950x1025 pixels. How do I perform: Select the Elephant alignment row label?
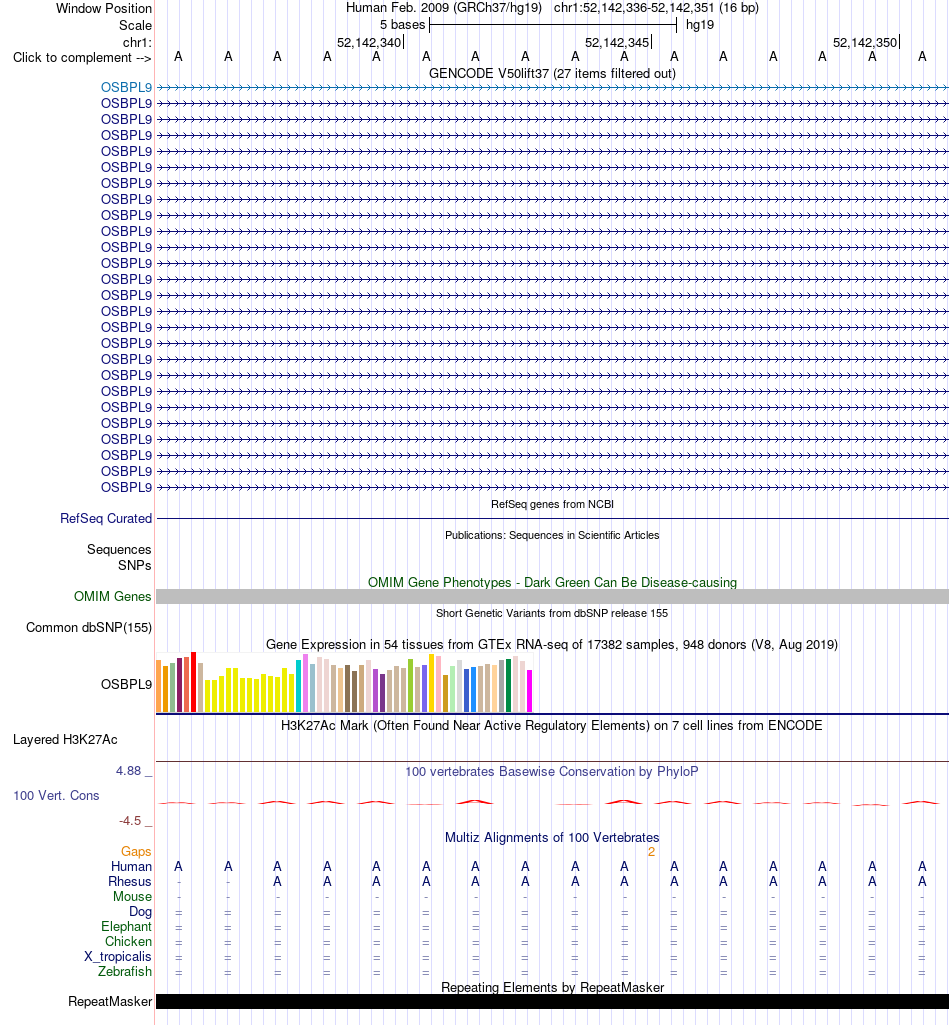point(126,926)
